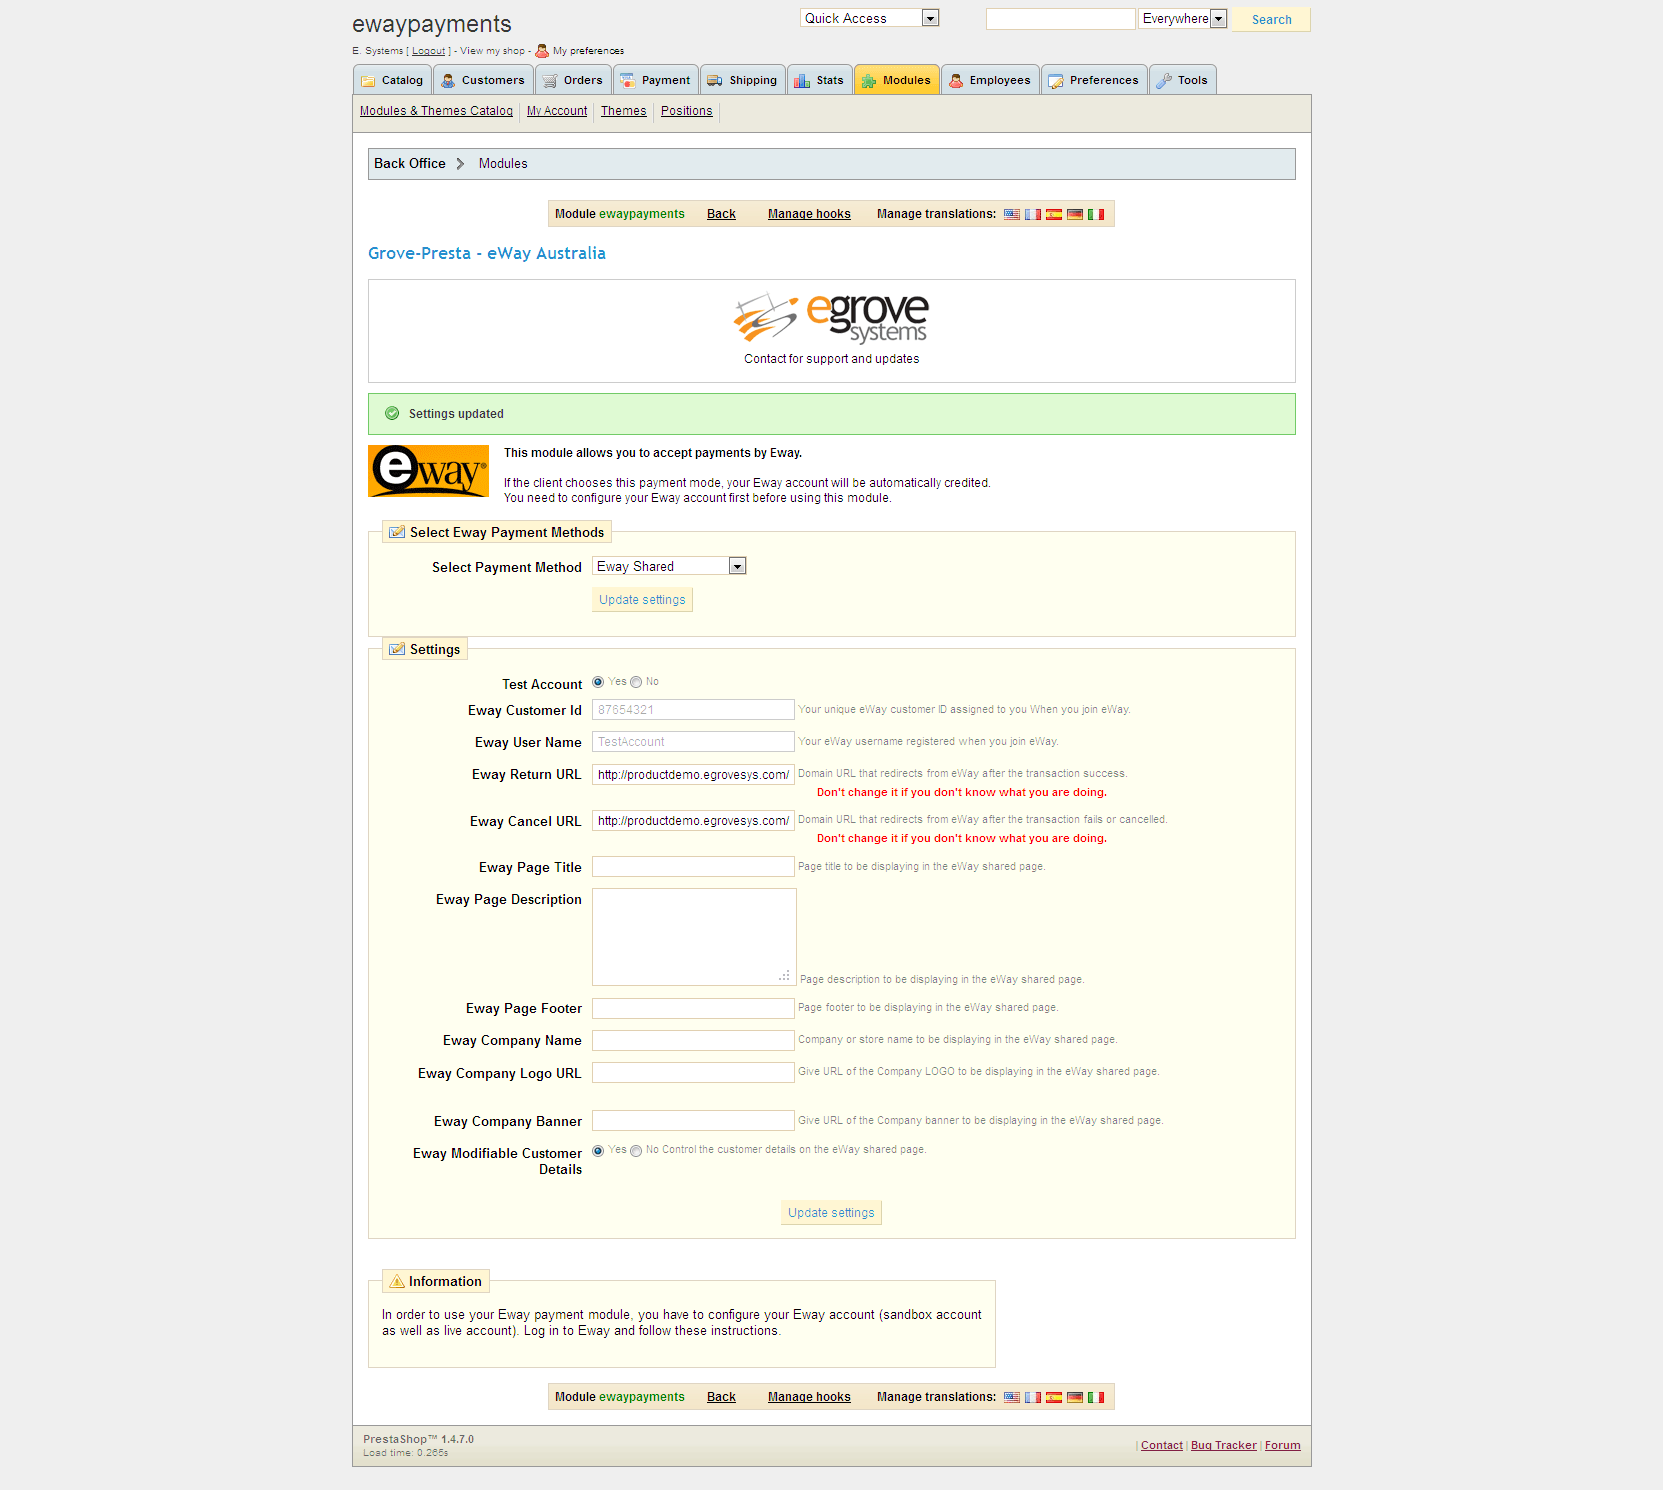This screenshot has height=1490, width=1663.
Task: Click the Search button
Action: tap(1271, 19)
